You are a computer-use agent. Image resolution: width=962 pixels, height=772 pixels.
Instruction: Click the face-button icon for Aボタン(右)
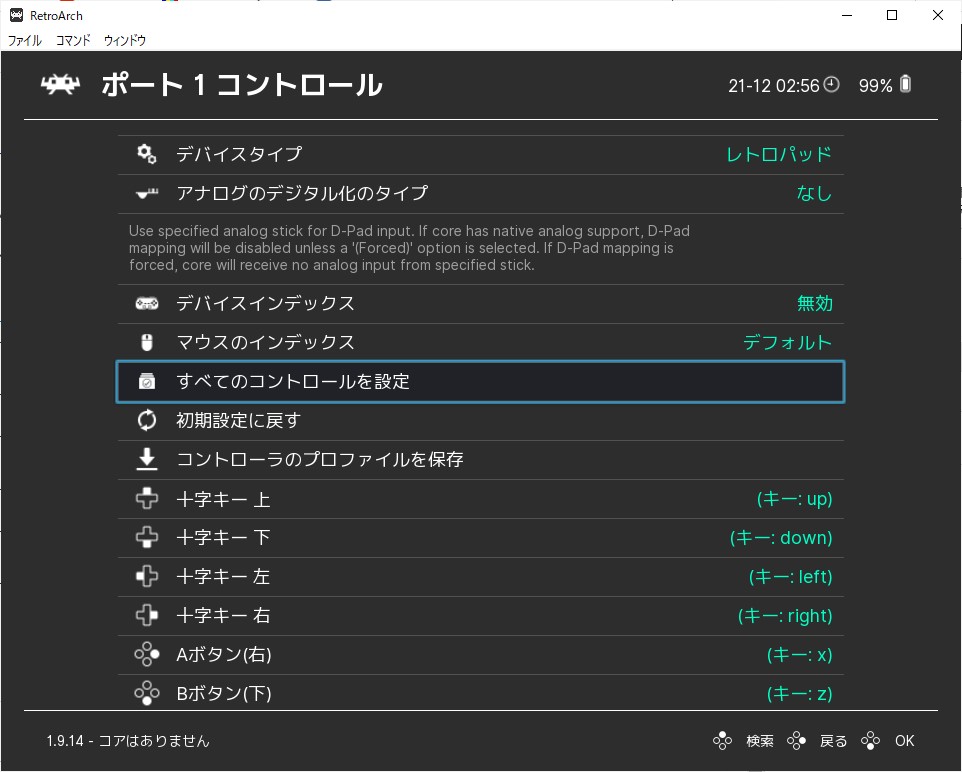click(x=147, y=654)
